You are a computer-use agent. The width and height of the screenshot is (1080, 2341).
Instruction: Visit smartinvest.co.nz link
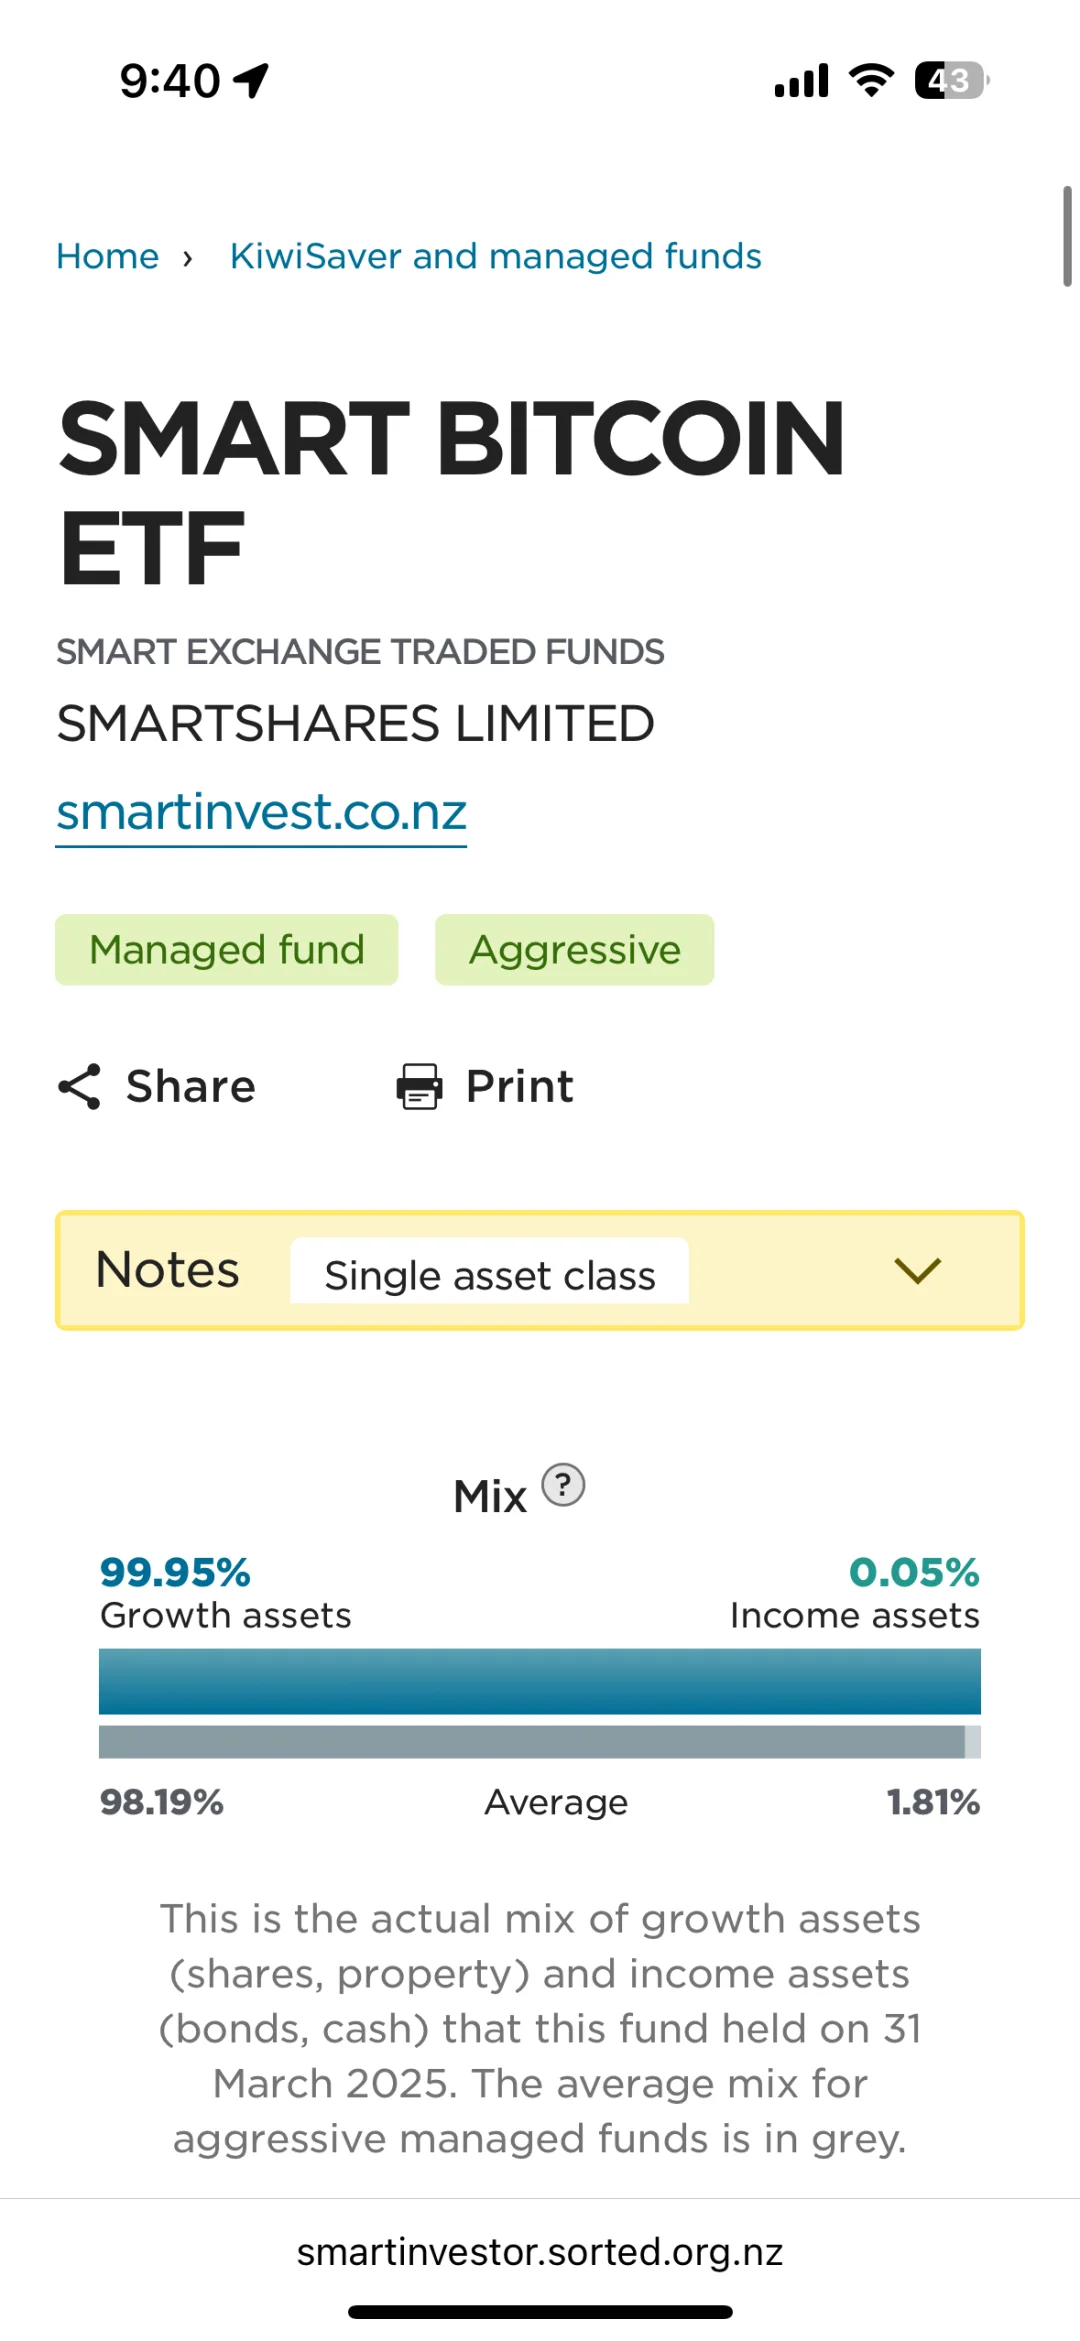tap(261, 812)
